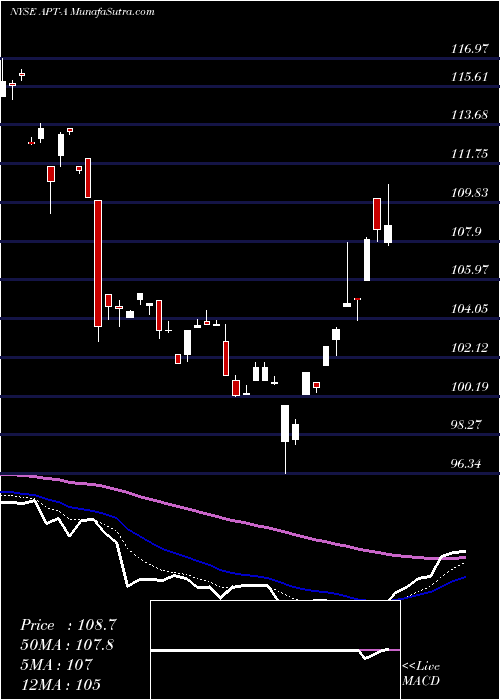The image size is (500, 700).
Task: Click the tall red candlestick falling from 109.83
Action: point(98,271)
